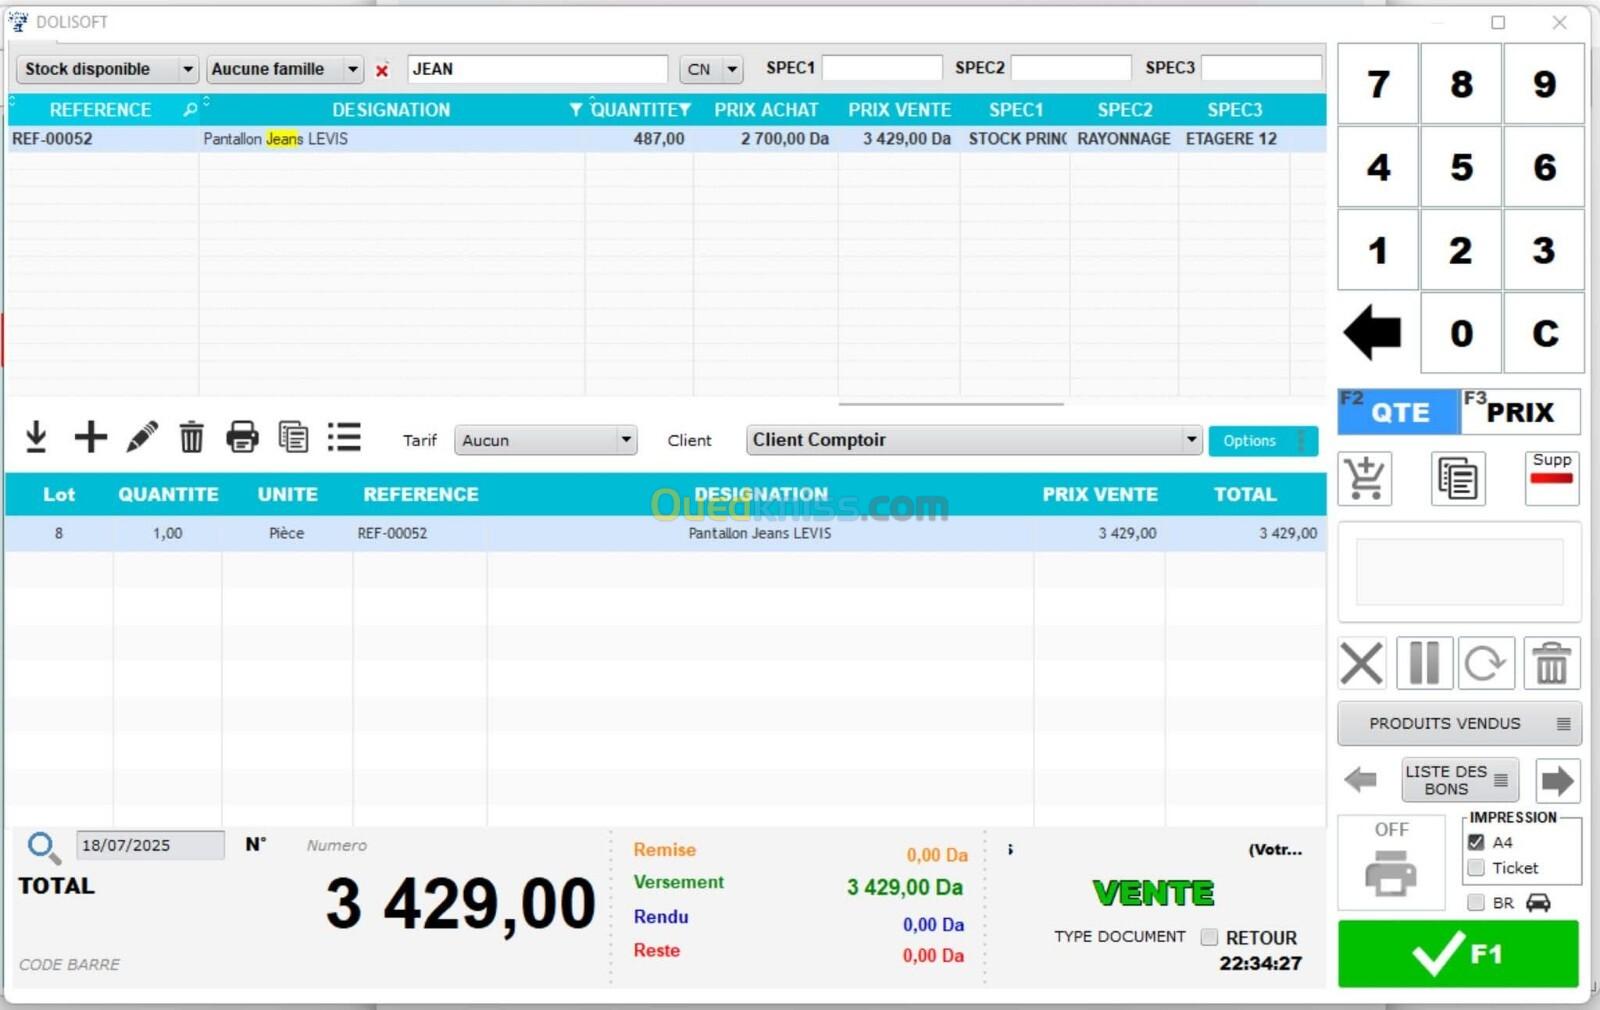Screen dimensions: 1600x1010
Task: Click the green F1 validate button
Action: [x=1458, y=954]
